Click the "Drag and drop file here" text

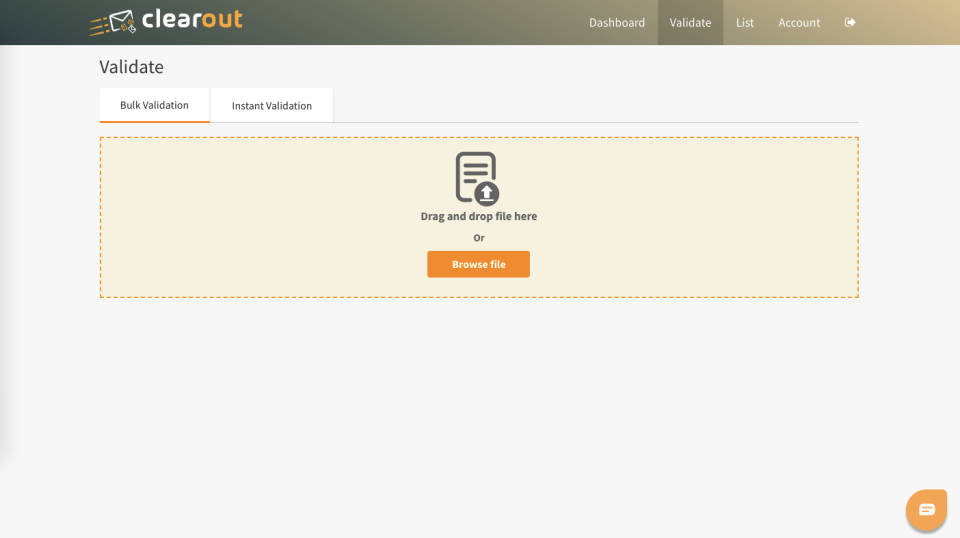tap(478, 216)
